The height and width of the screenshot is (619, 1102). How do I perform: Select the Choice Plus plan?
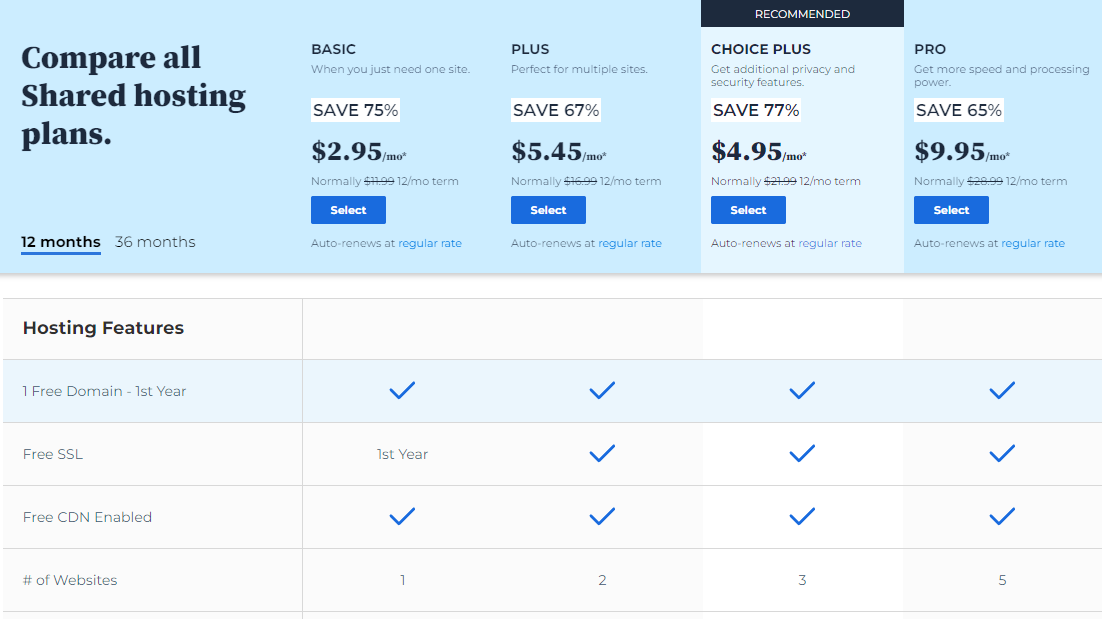tap(748, 210)
